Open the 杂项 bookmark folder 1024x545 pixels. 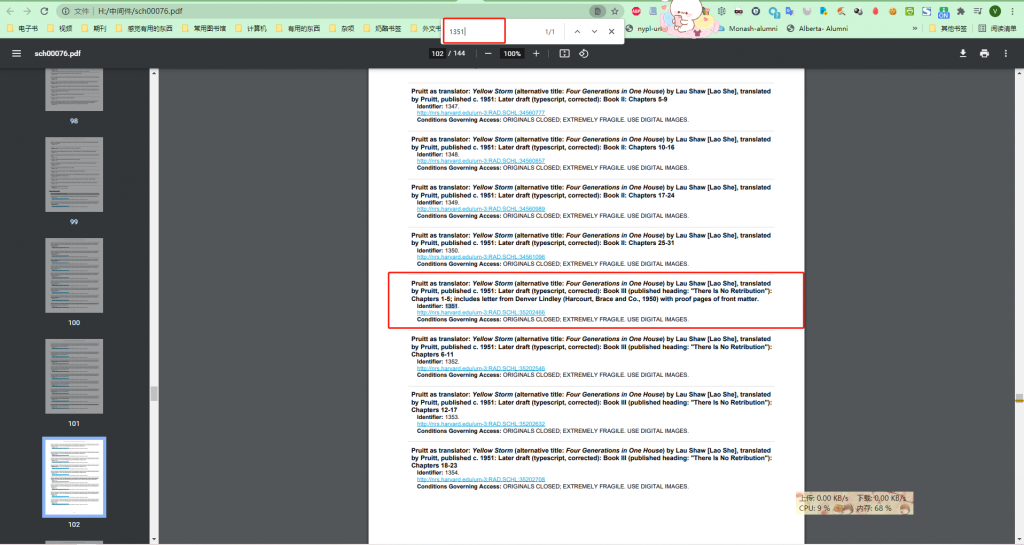point(342,29)
